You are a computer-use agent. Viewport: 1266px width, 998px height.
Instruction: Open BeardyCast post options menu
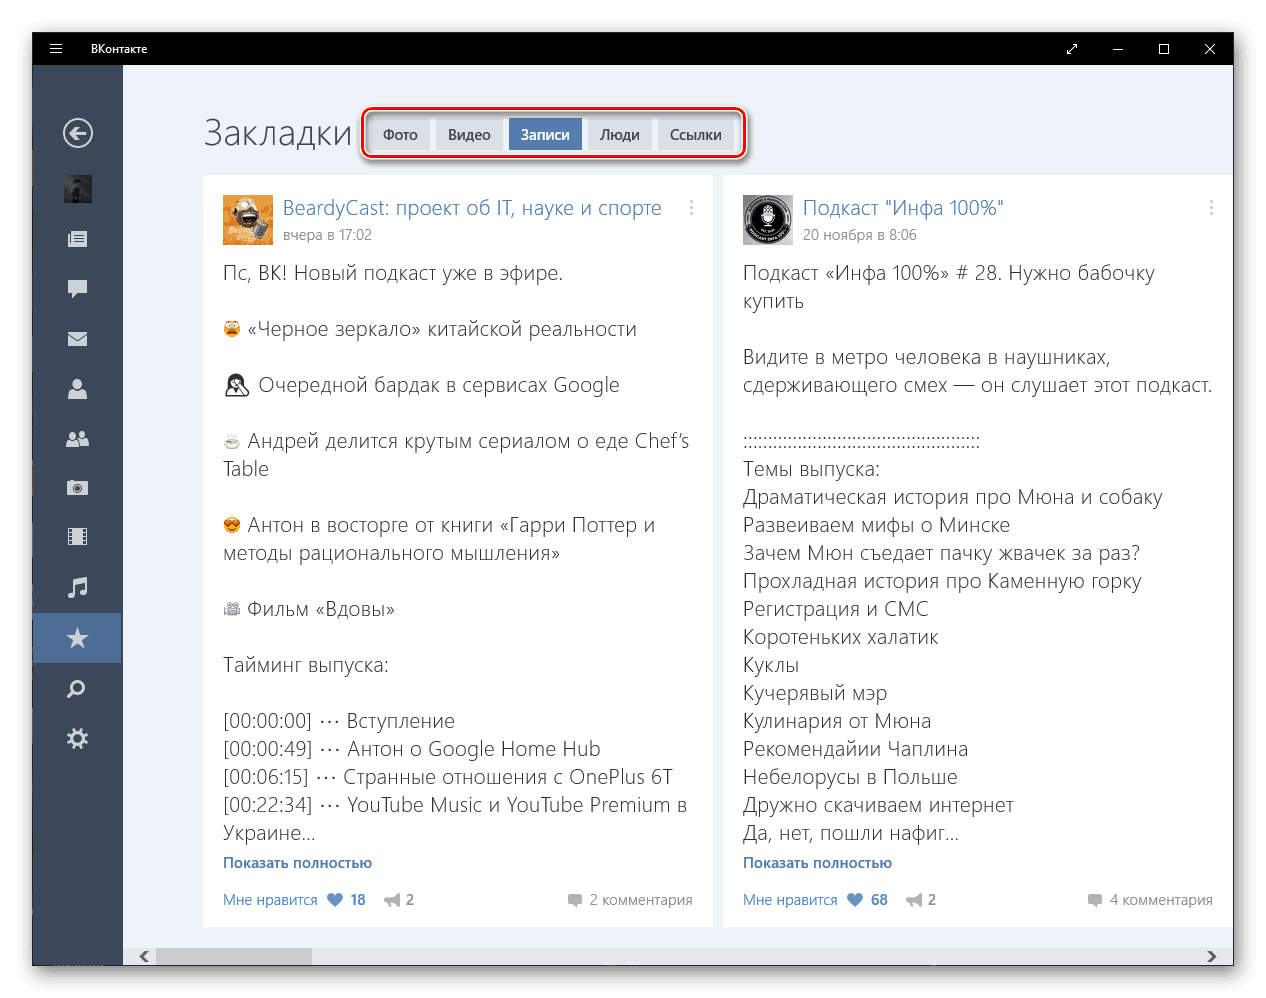pos(691,208)
